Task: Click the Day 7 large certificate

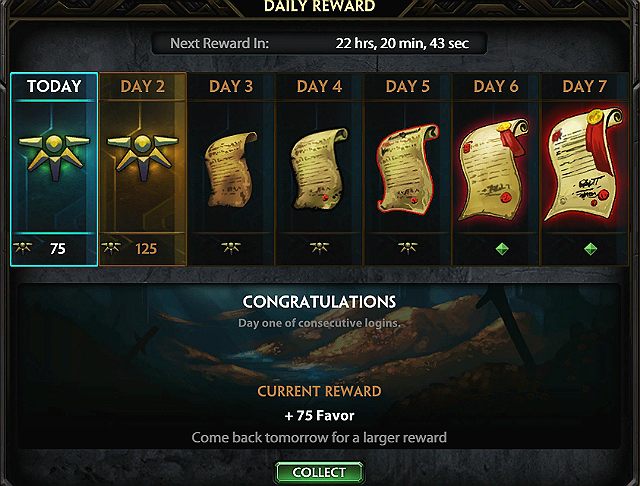Action: (x=584, y=165)
